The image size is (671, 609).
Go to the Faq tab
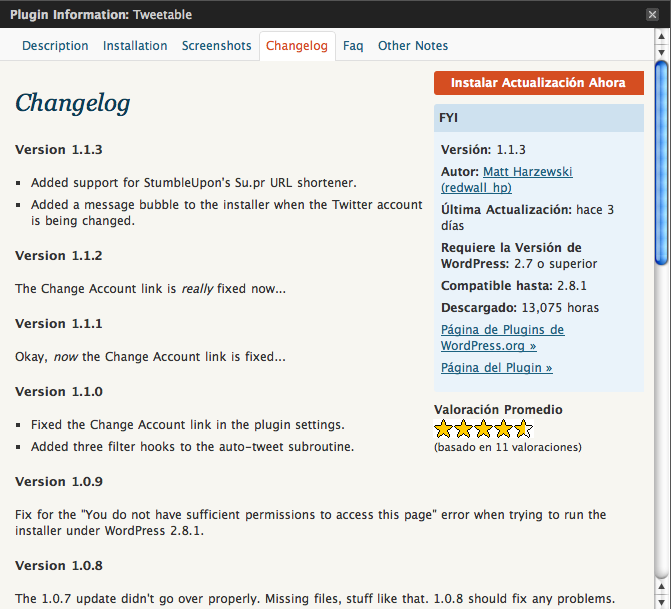click(353, 46)
